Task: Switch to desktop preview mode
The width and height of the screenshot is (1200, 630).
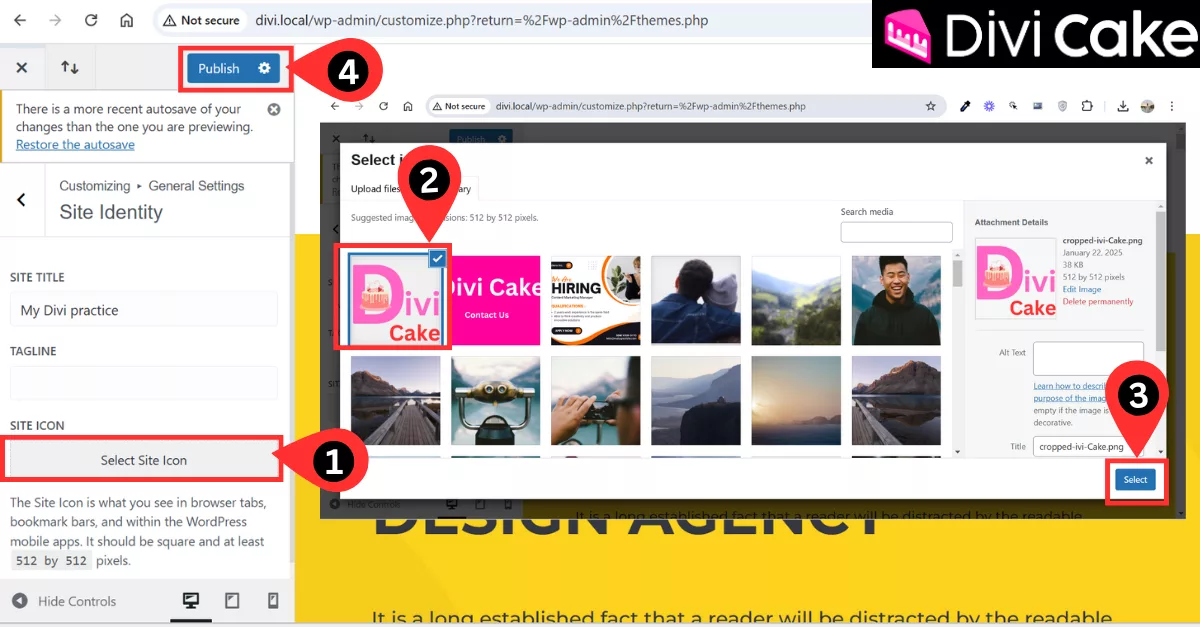Action: (190, 601)
